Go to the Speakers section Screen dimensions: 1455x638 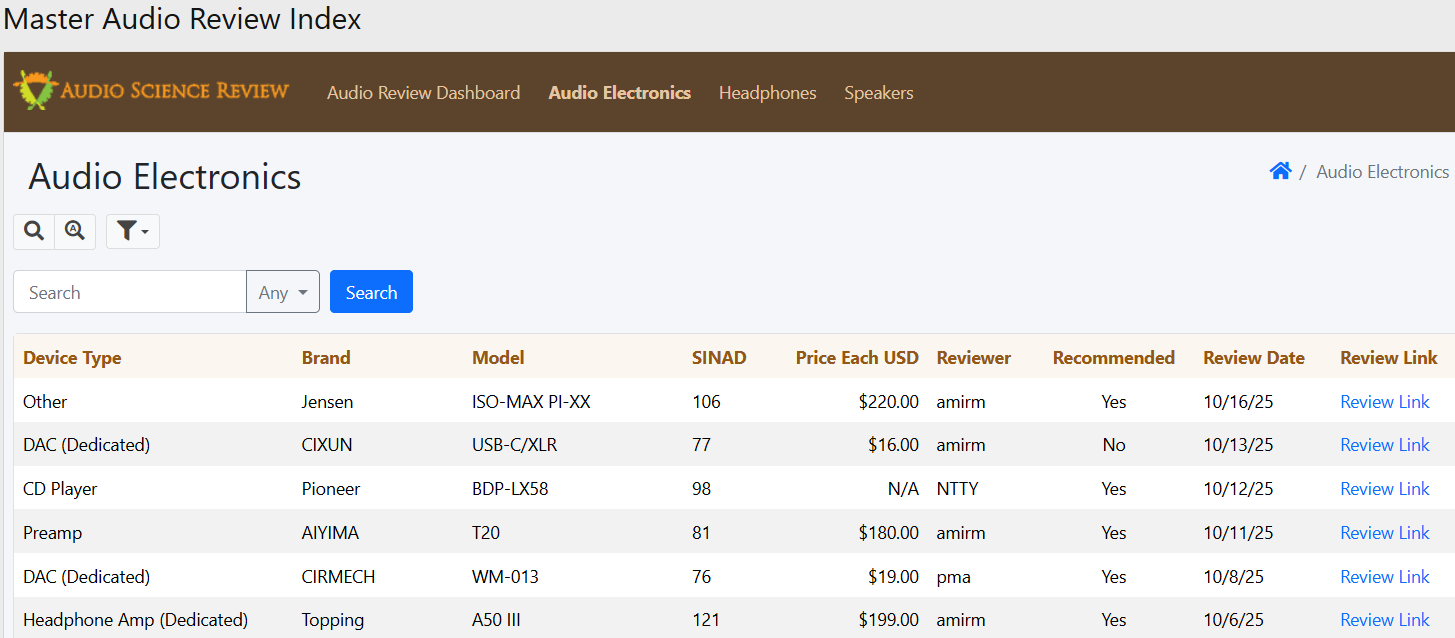878,93
